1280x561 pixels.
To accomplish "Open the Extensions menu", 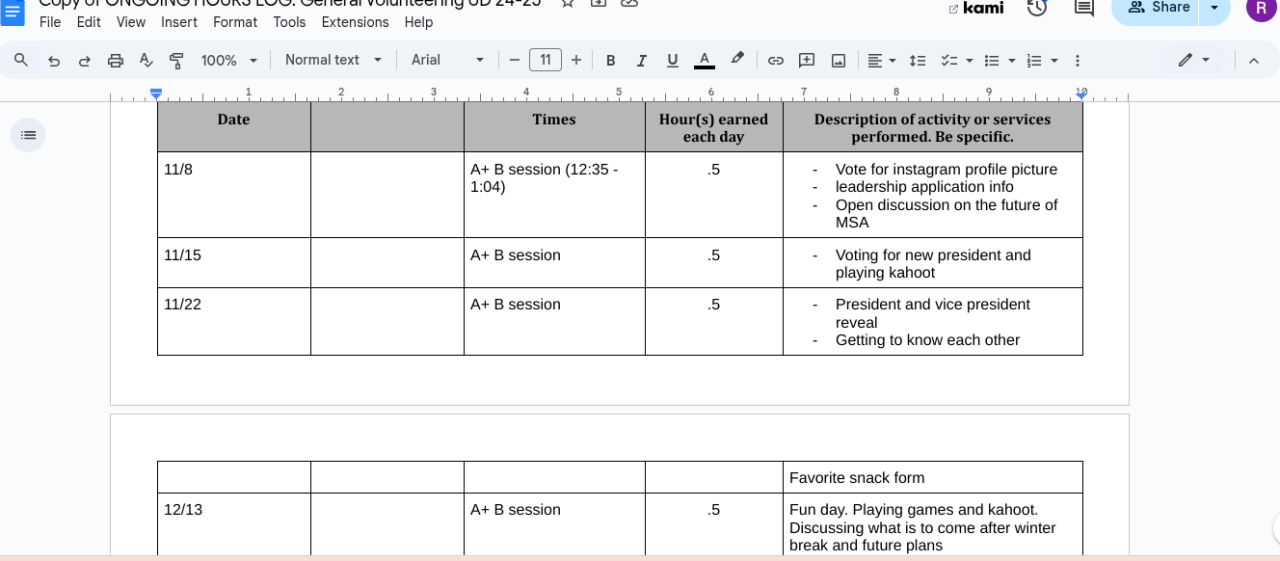I will (x=355, y=22).
